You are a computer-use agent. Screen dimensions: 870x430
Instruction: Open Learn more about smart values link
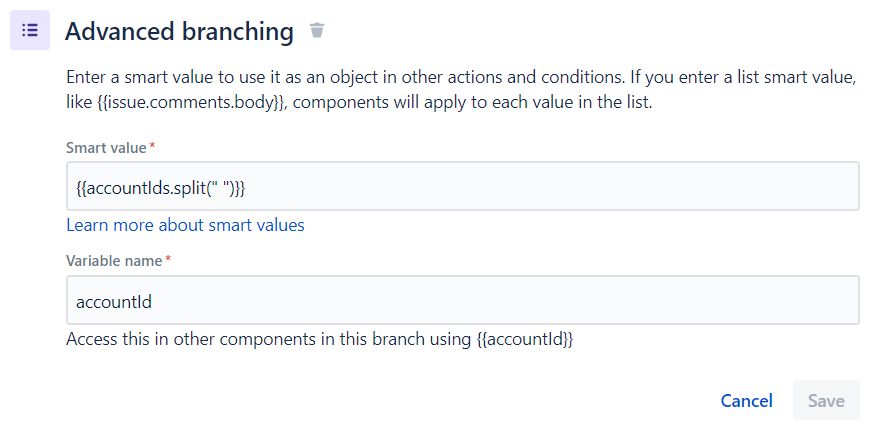click(185, 225)
